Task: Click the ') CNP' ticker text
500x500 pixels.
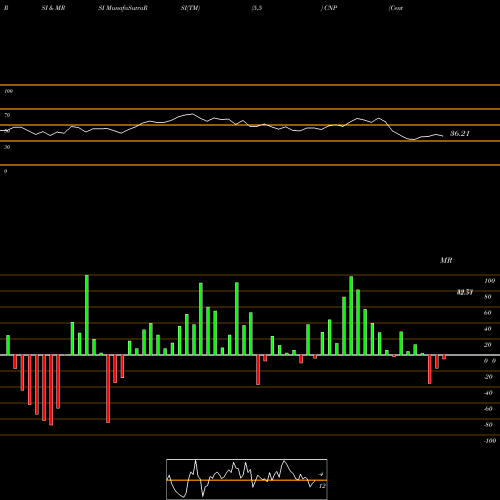Action: click(329, 8)
